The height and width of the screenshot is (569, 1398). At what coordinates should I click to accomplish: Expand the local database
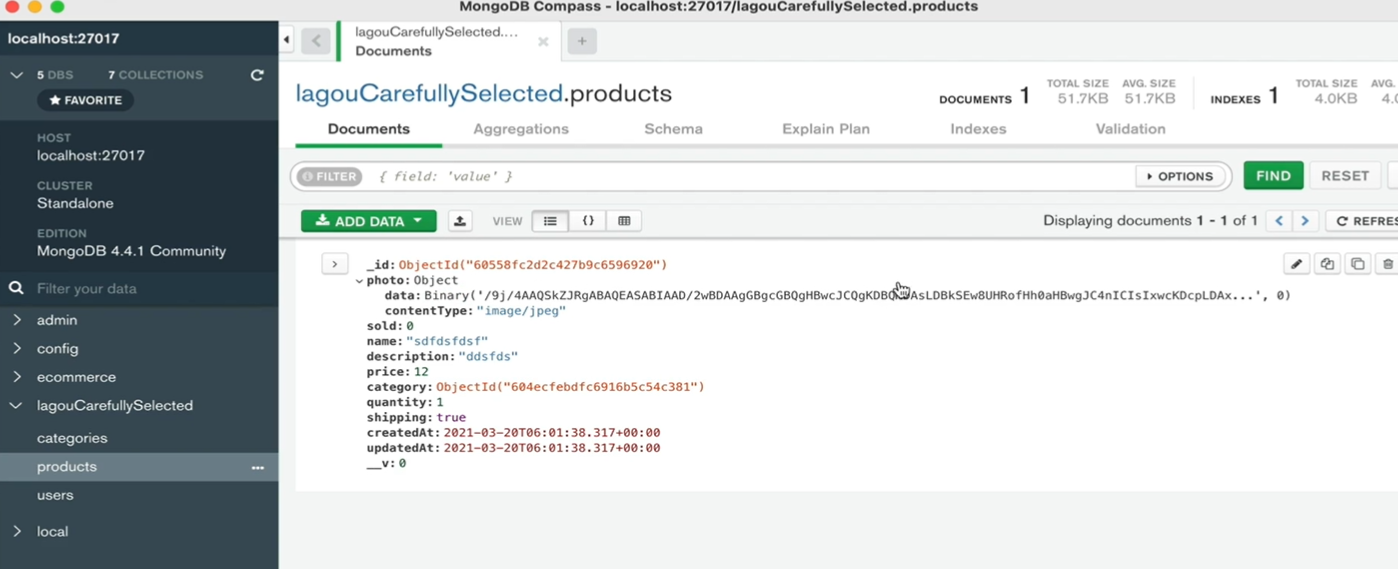coord(17,531)
